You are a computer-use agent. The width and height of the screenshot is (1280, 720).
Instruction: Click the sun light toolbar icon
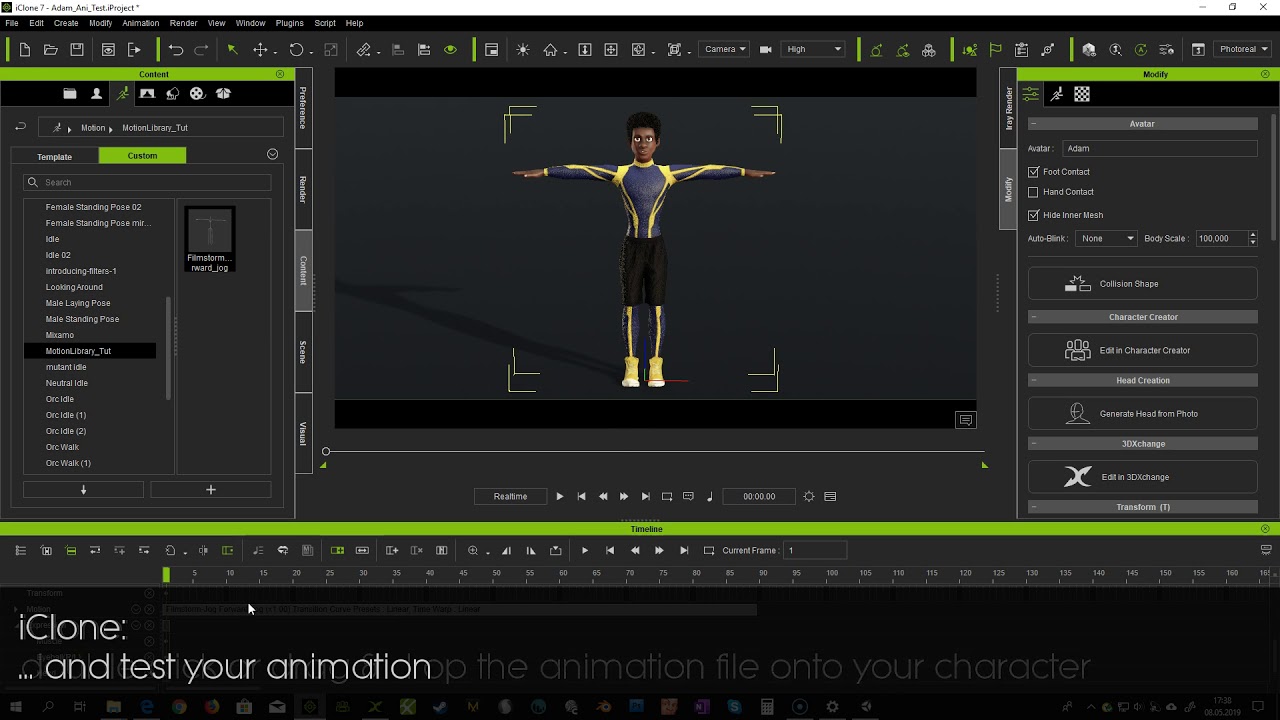523,49
